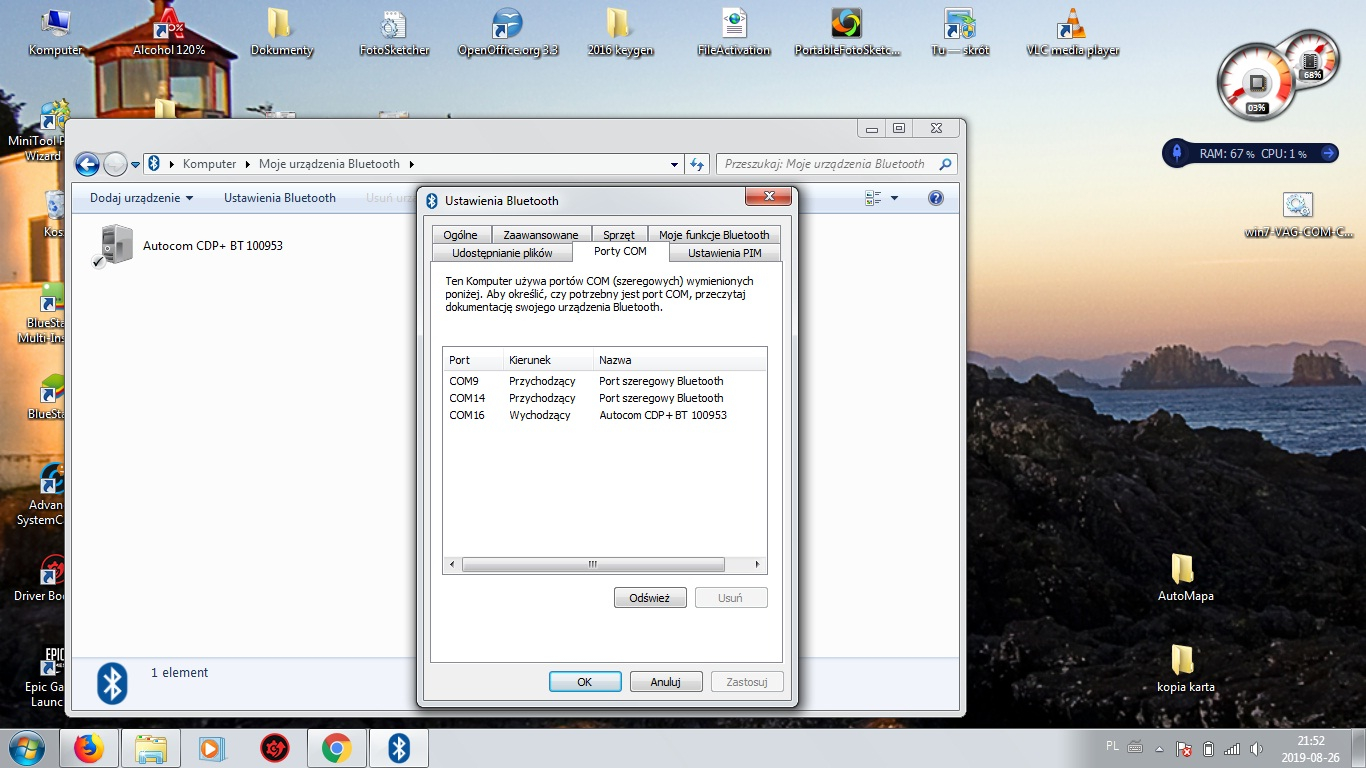This screenshot has width=1366, height=768.
Task: Select the COM16 Autocom port row
Action: [x=605, y=415]
